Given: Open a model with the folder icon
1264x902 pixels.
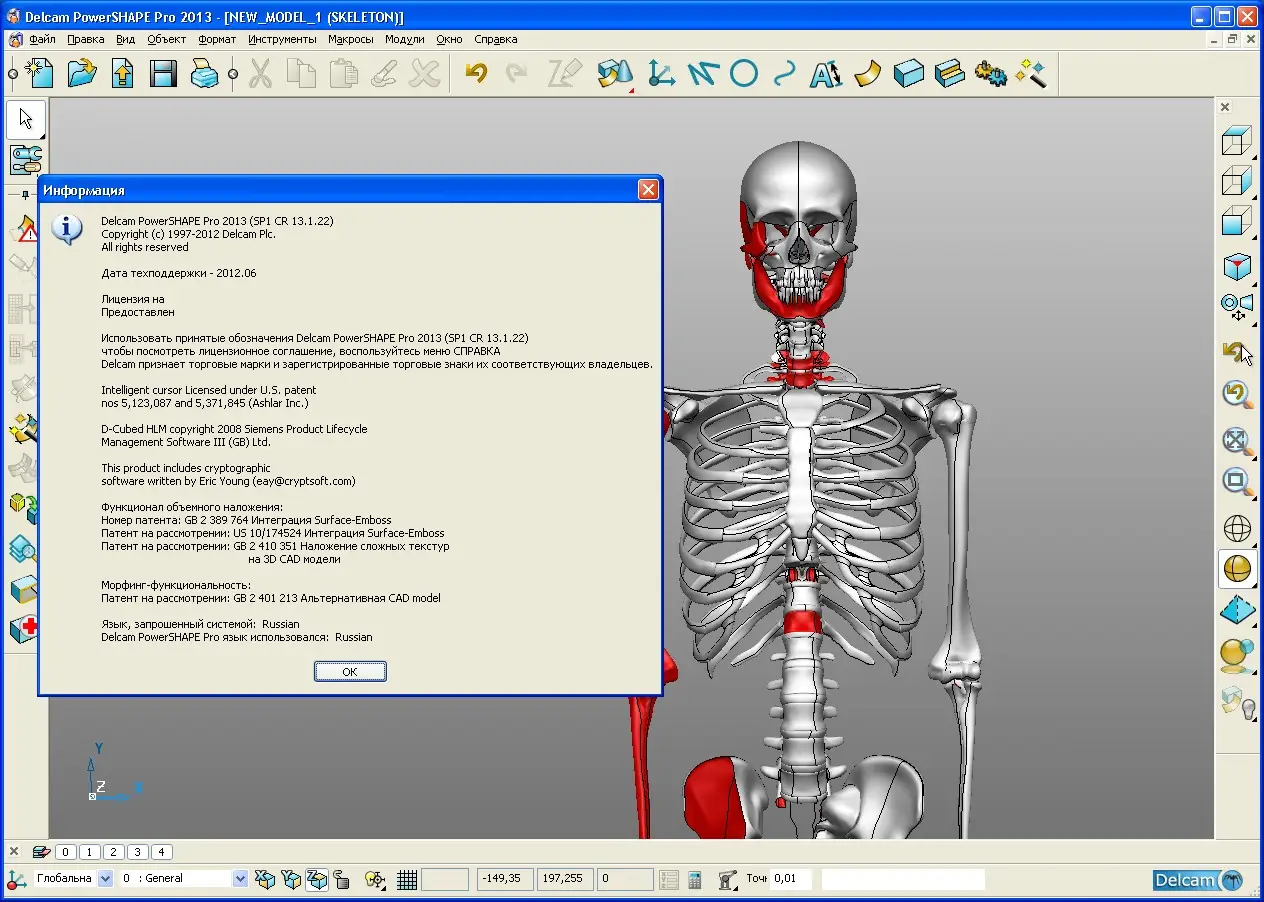Looking at the screenshot, I should tap(81, 74).
